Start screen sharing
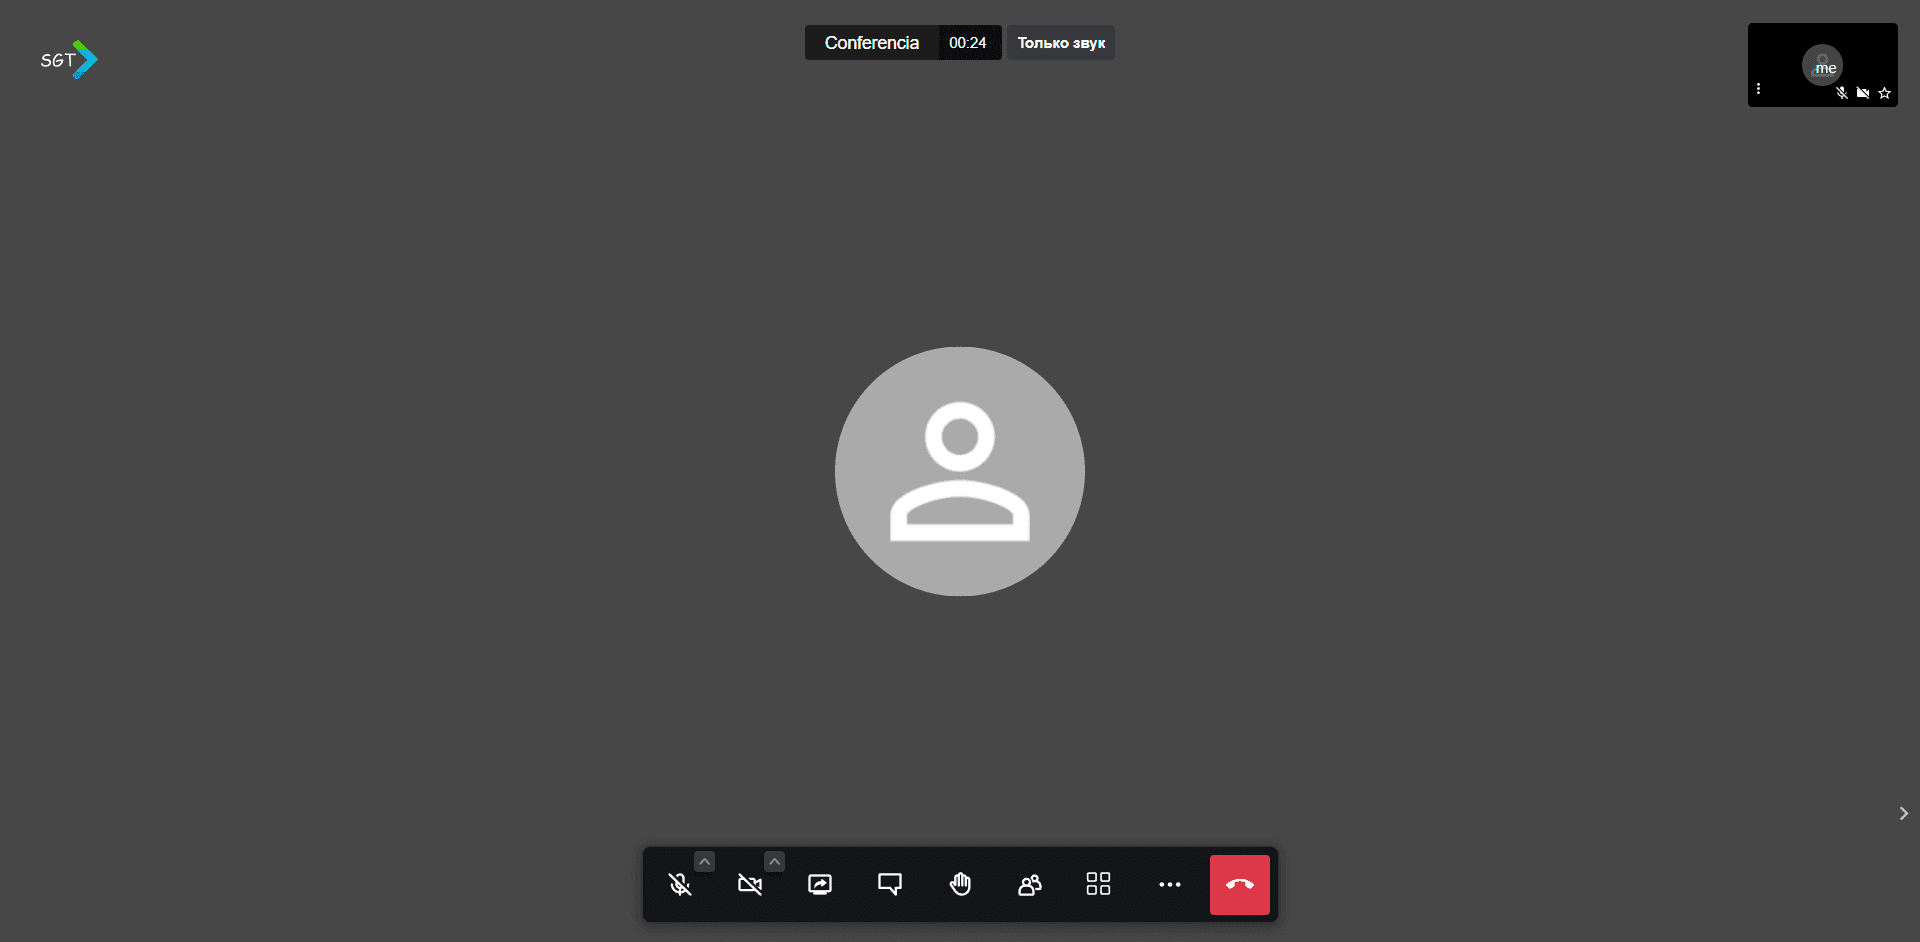The image size is (1920, 942). pos(820,885)
